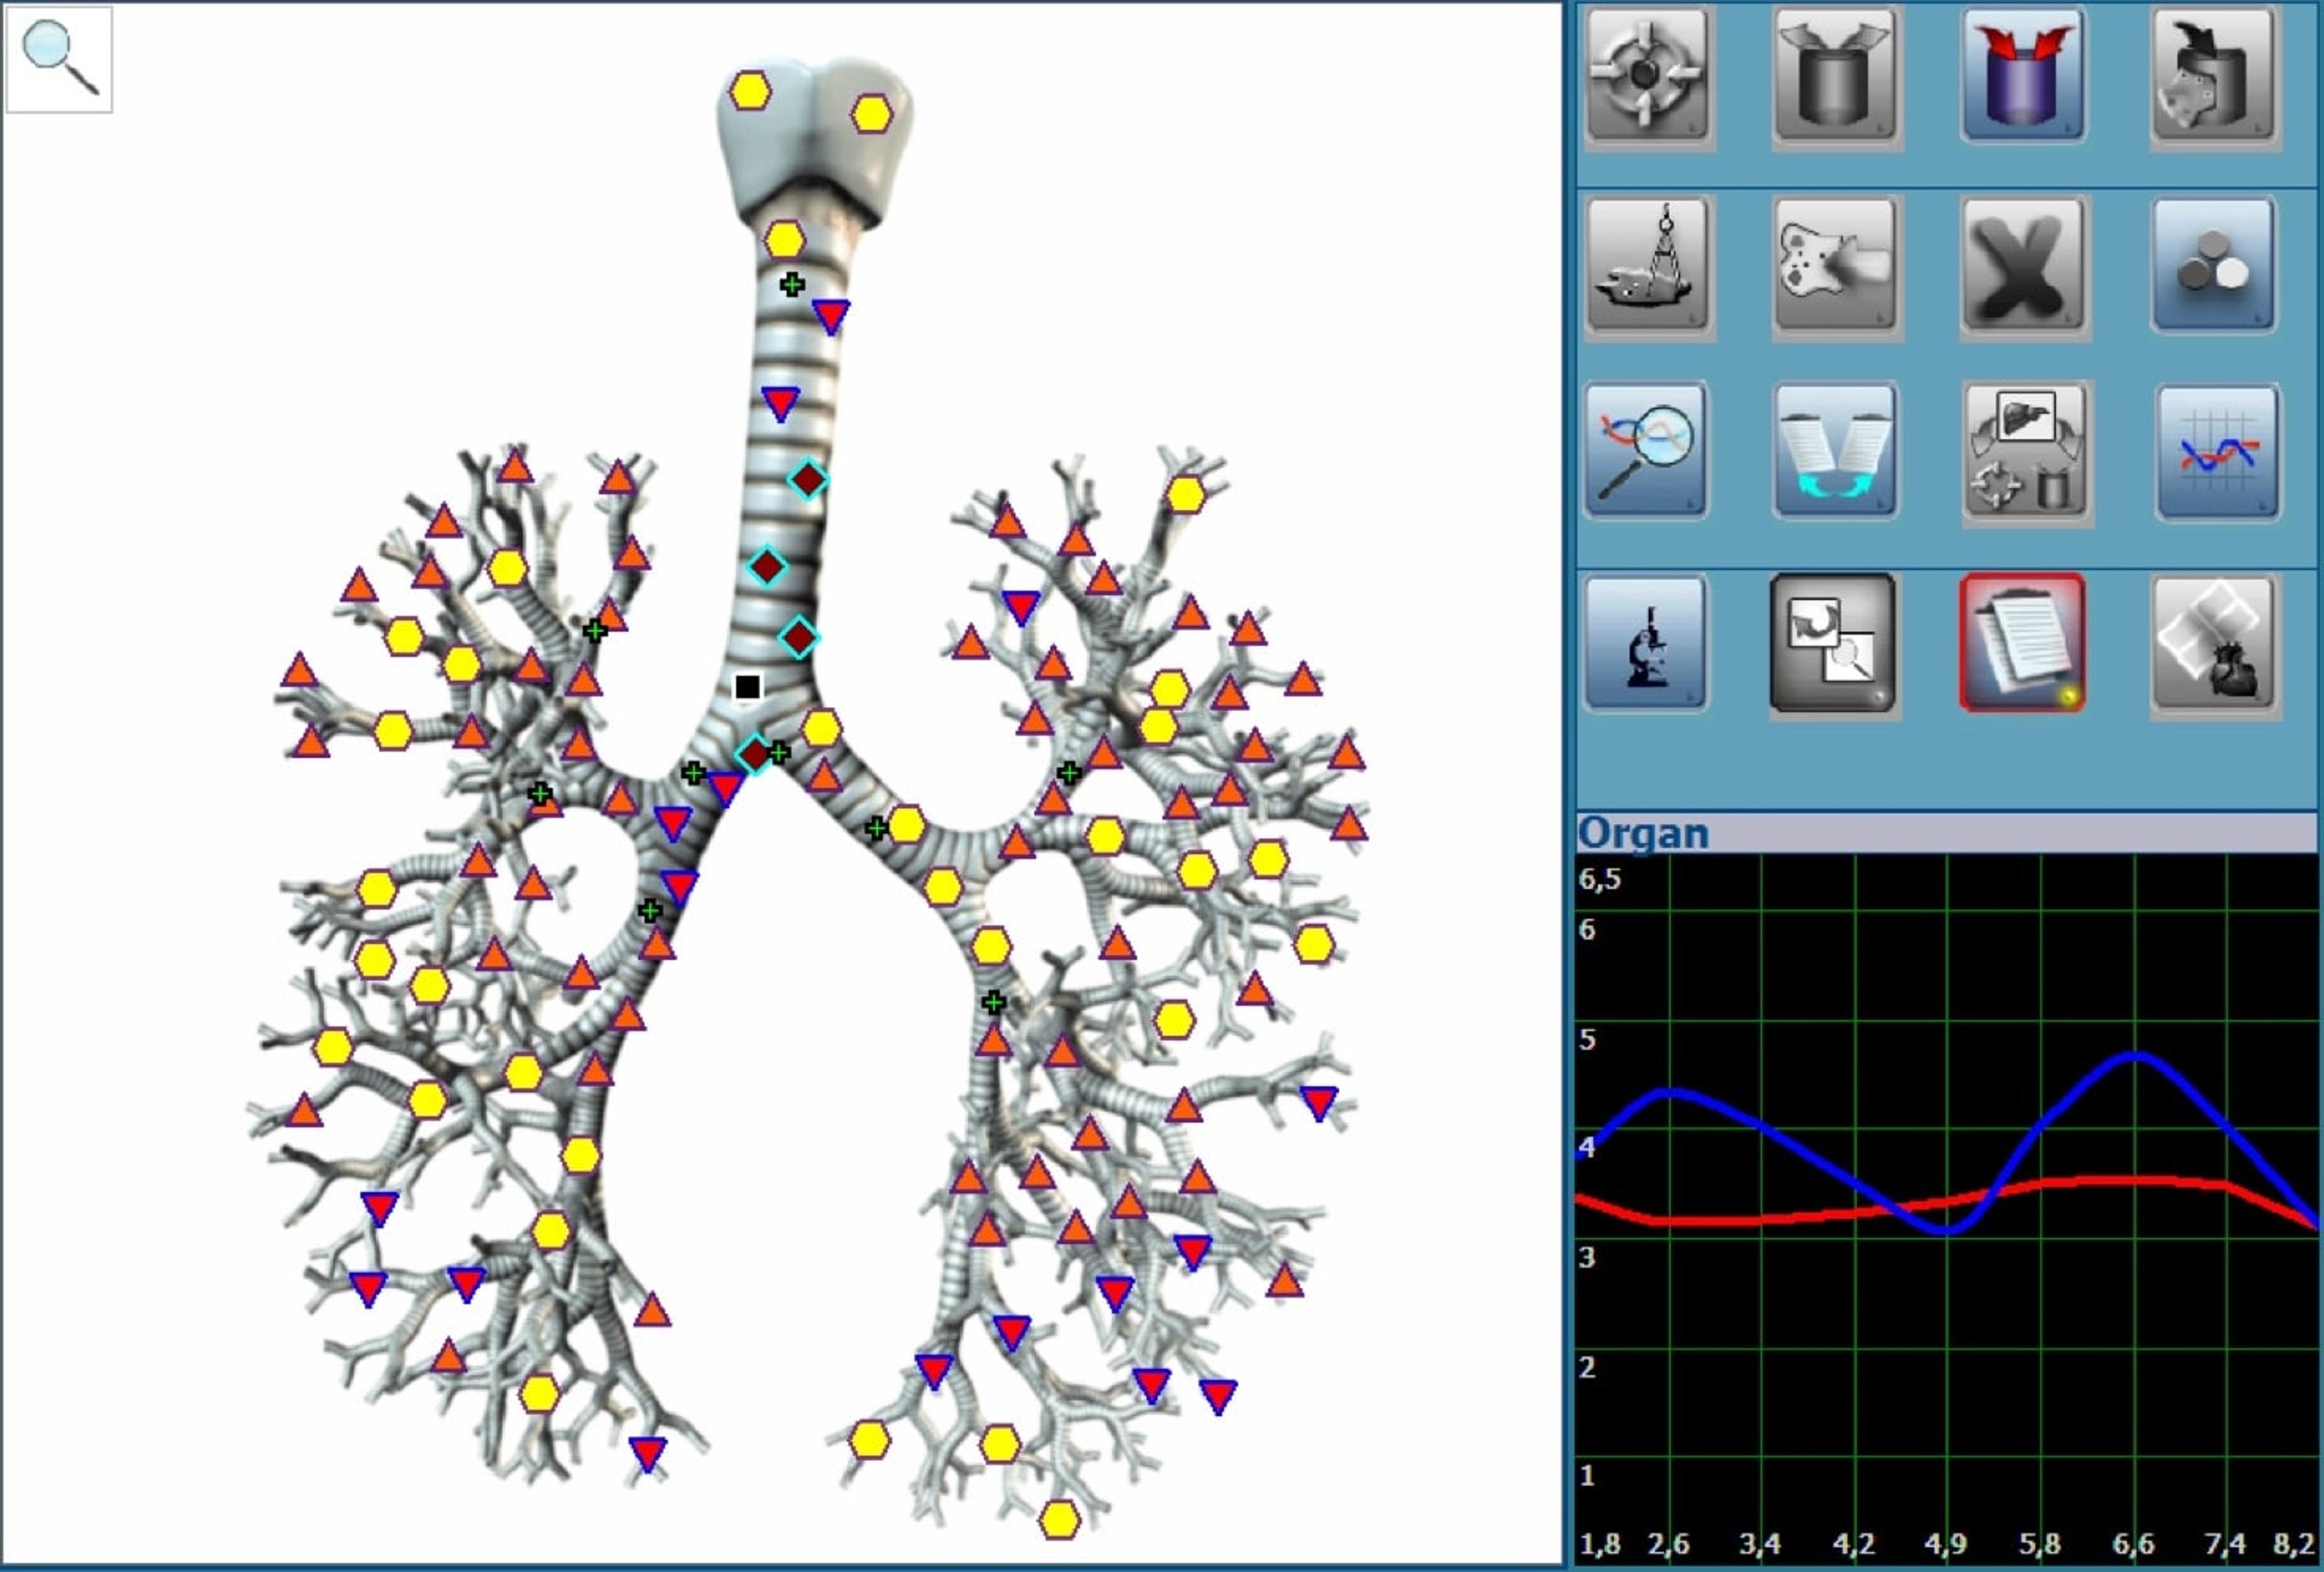Select the purple cylinder with red arrows icon
This screenshot has height=1572, width=2324.
(x=2023, y=76)
